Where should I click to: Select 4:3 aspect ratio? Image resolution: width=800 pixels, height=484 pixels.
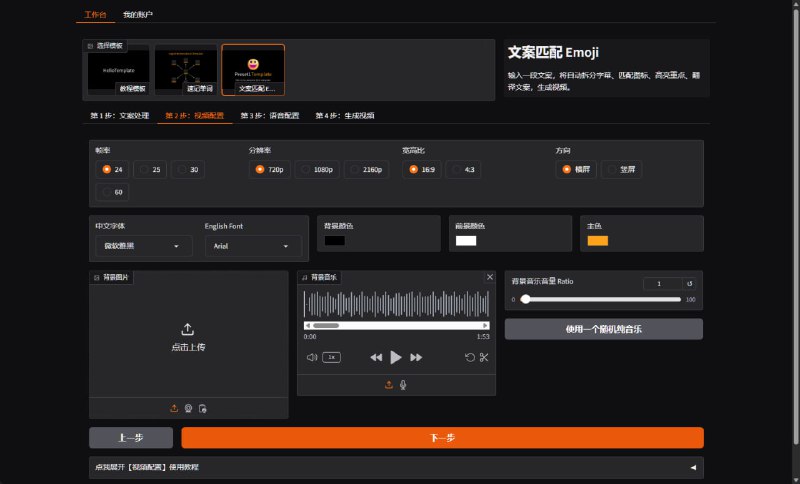pyautogui.click(x=463, y=169)
